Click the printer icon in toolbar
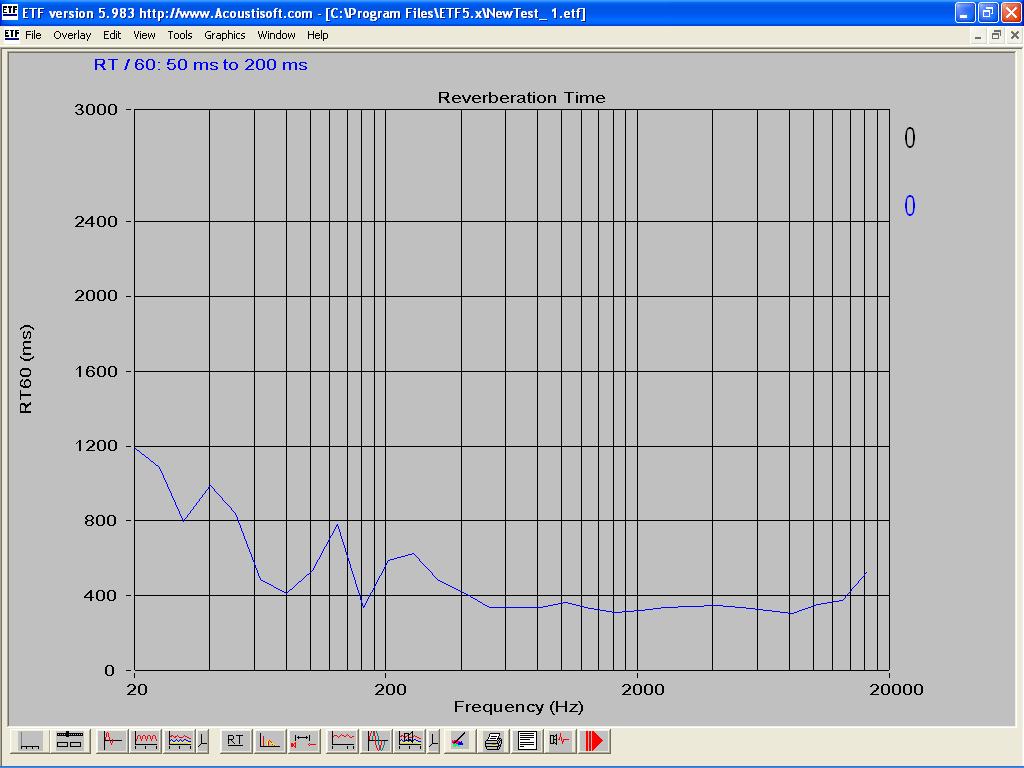Screen dimensions: 1024x768 pyautogui.click(x=493, y=741)
